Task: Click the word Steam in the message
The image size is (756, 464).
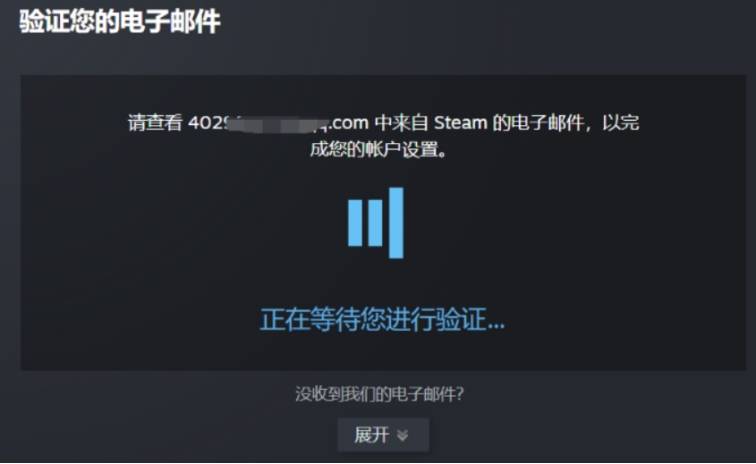Action: [460, 123]
